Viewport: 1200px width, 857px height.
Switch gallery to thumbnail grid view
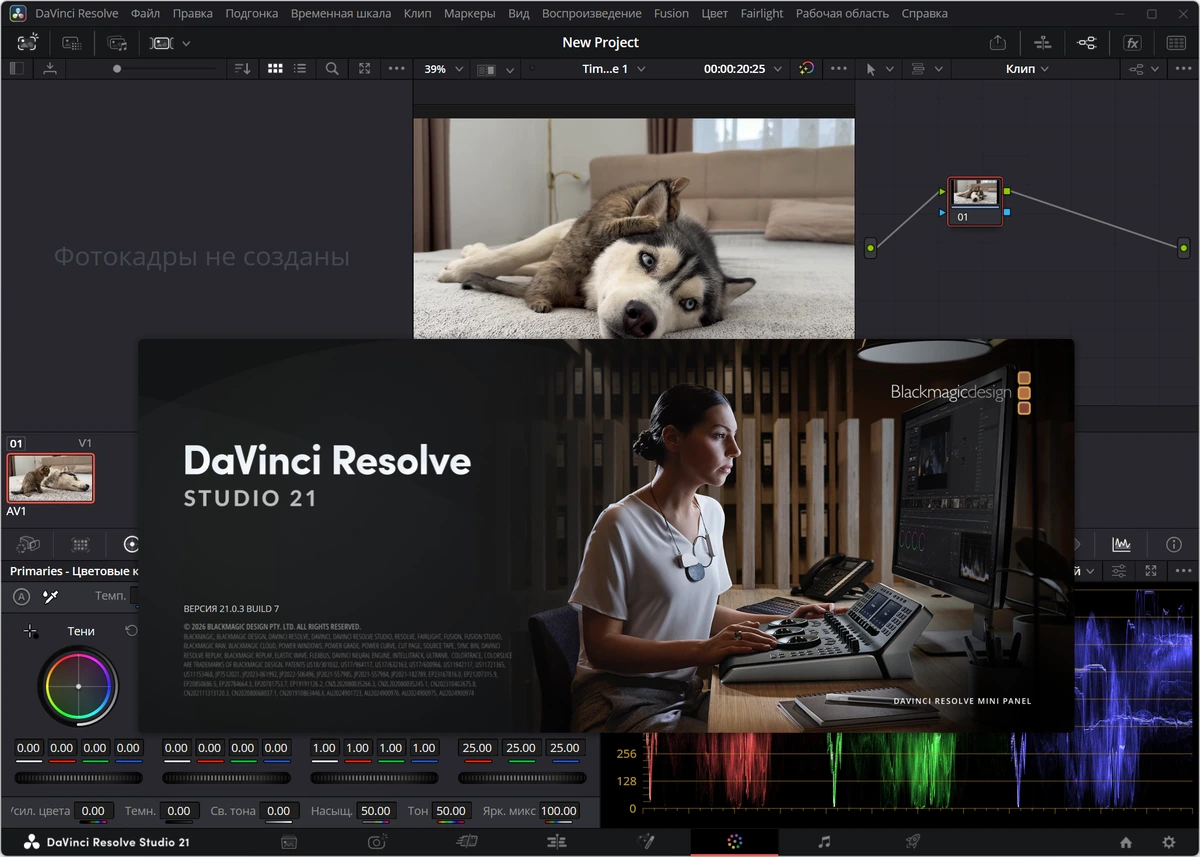tap(275, 69)
